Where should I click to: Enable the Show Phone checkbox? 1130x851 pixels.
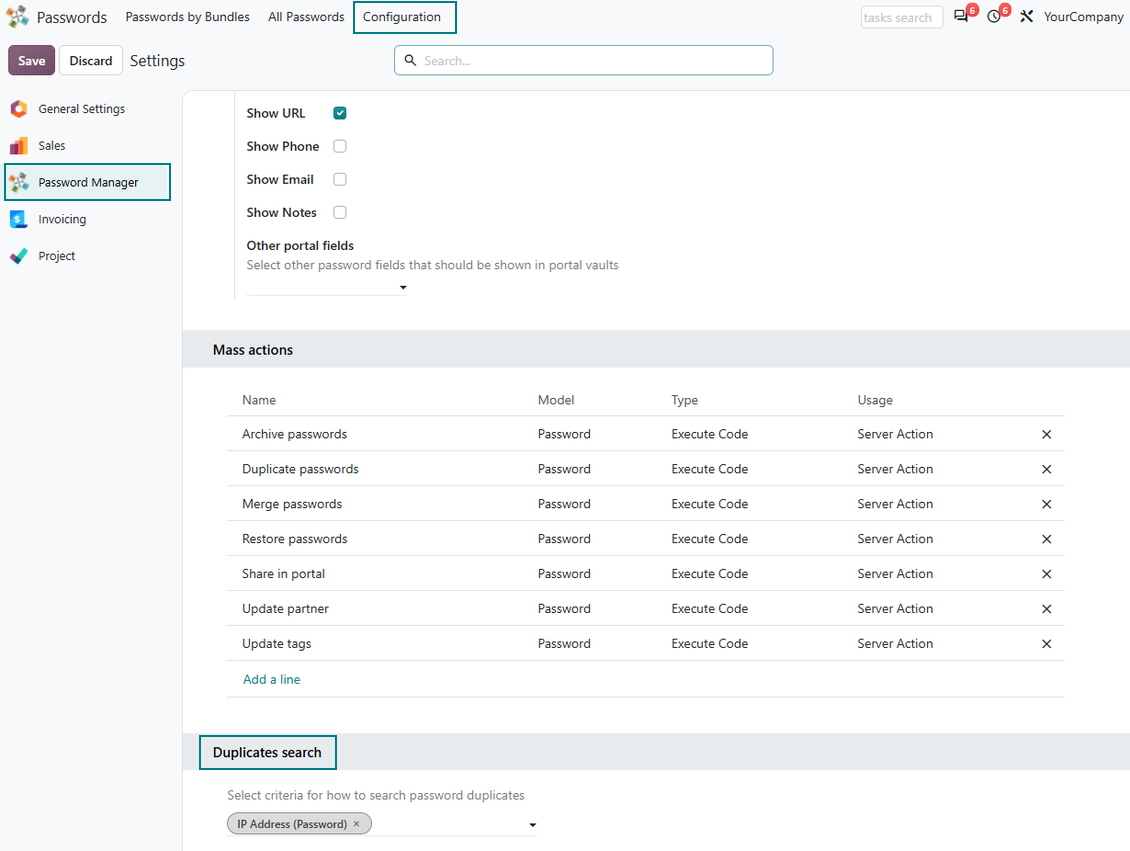[340, 146]
